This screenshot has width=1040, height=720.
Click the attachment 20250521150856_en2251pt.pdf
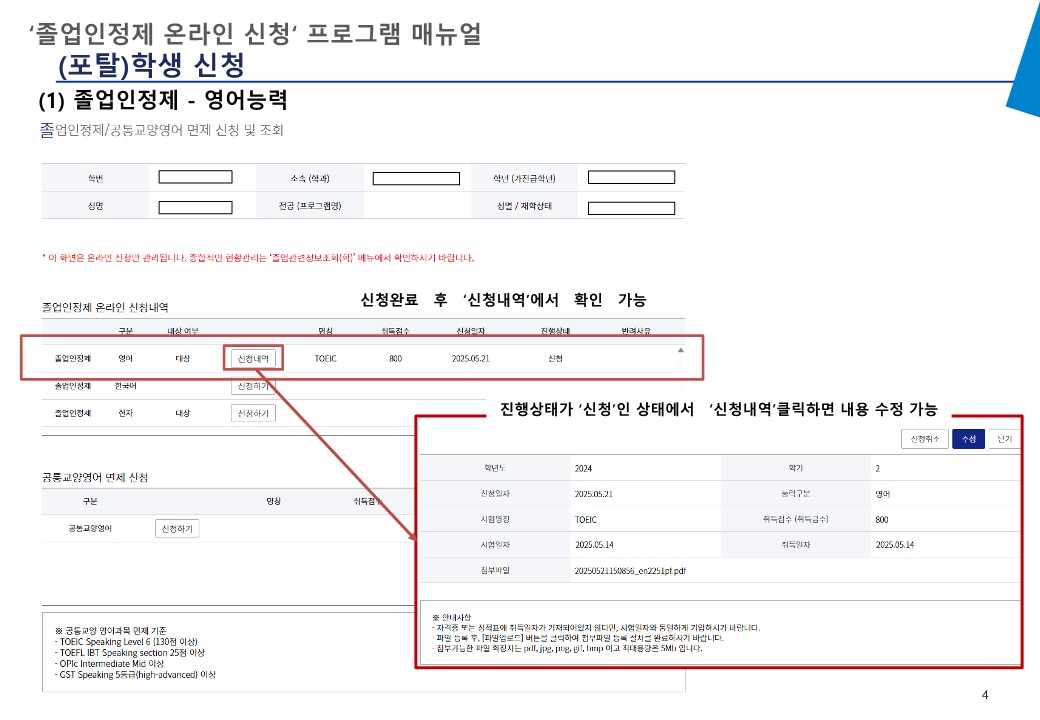click(x=630, y=570)
